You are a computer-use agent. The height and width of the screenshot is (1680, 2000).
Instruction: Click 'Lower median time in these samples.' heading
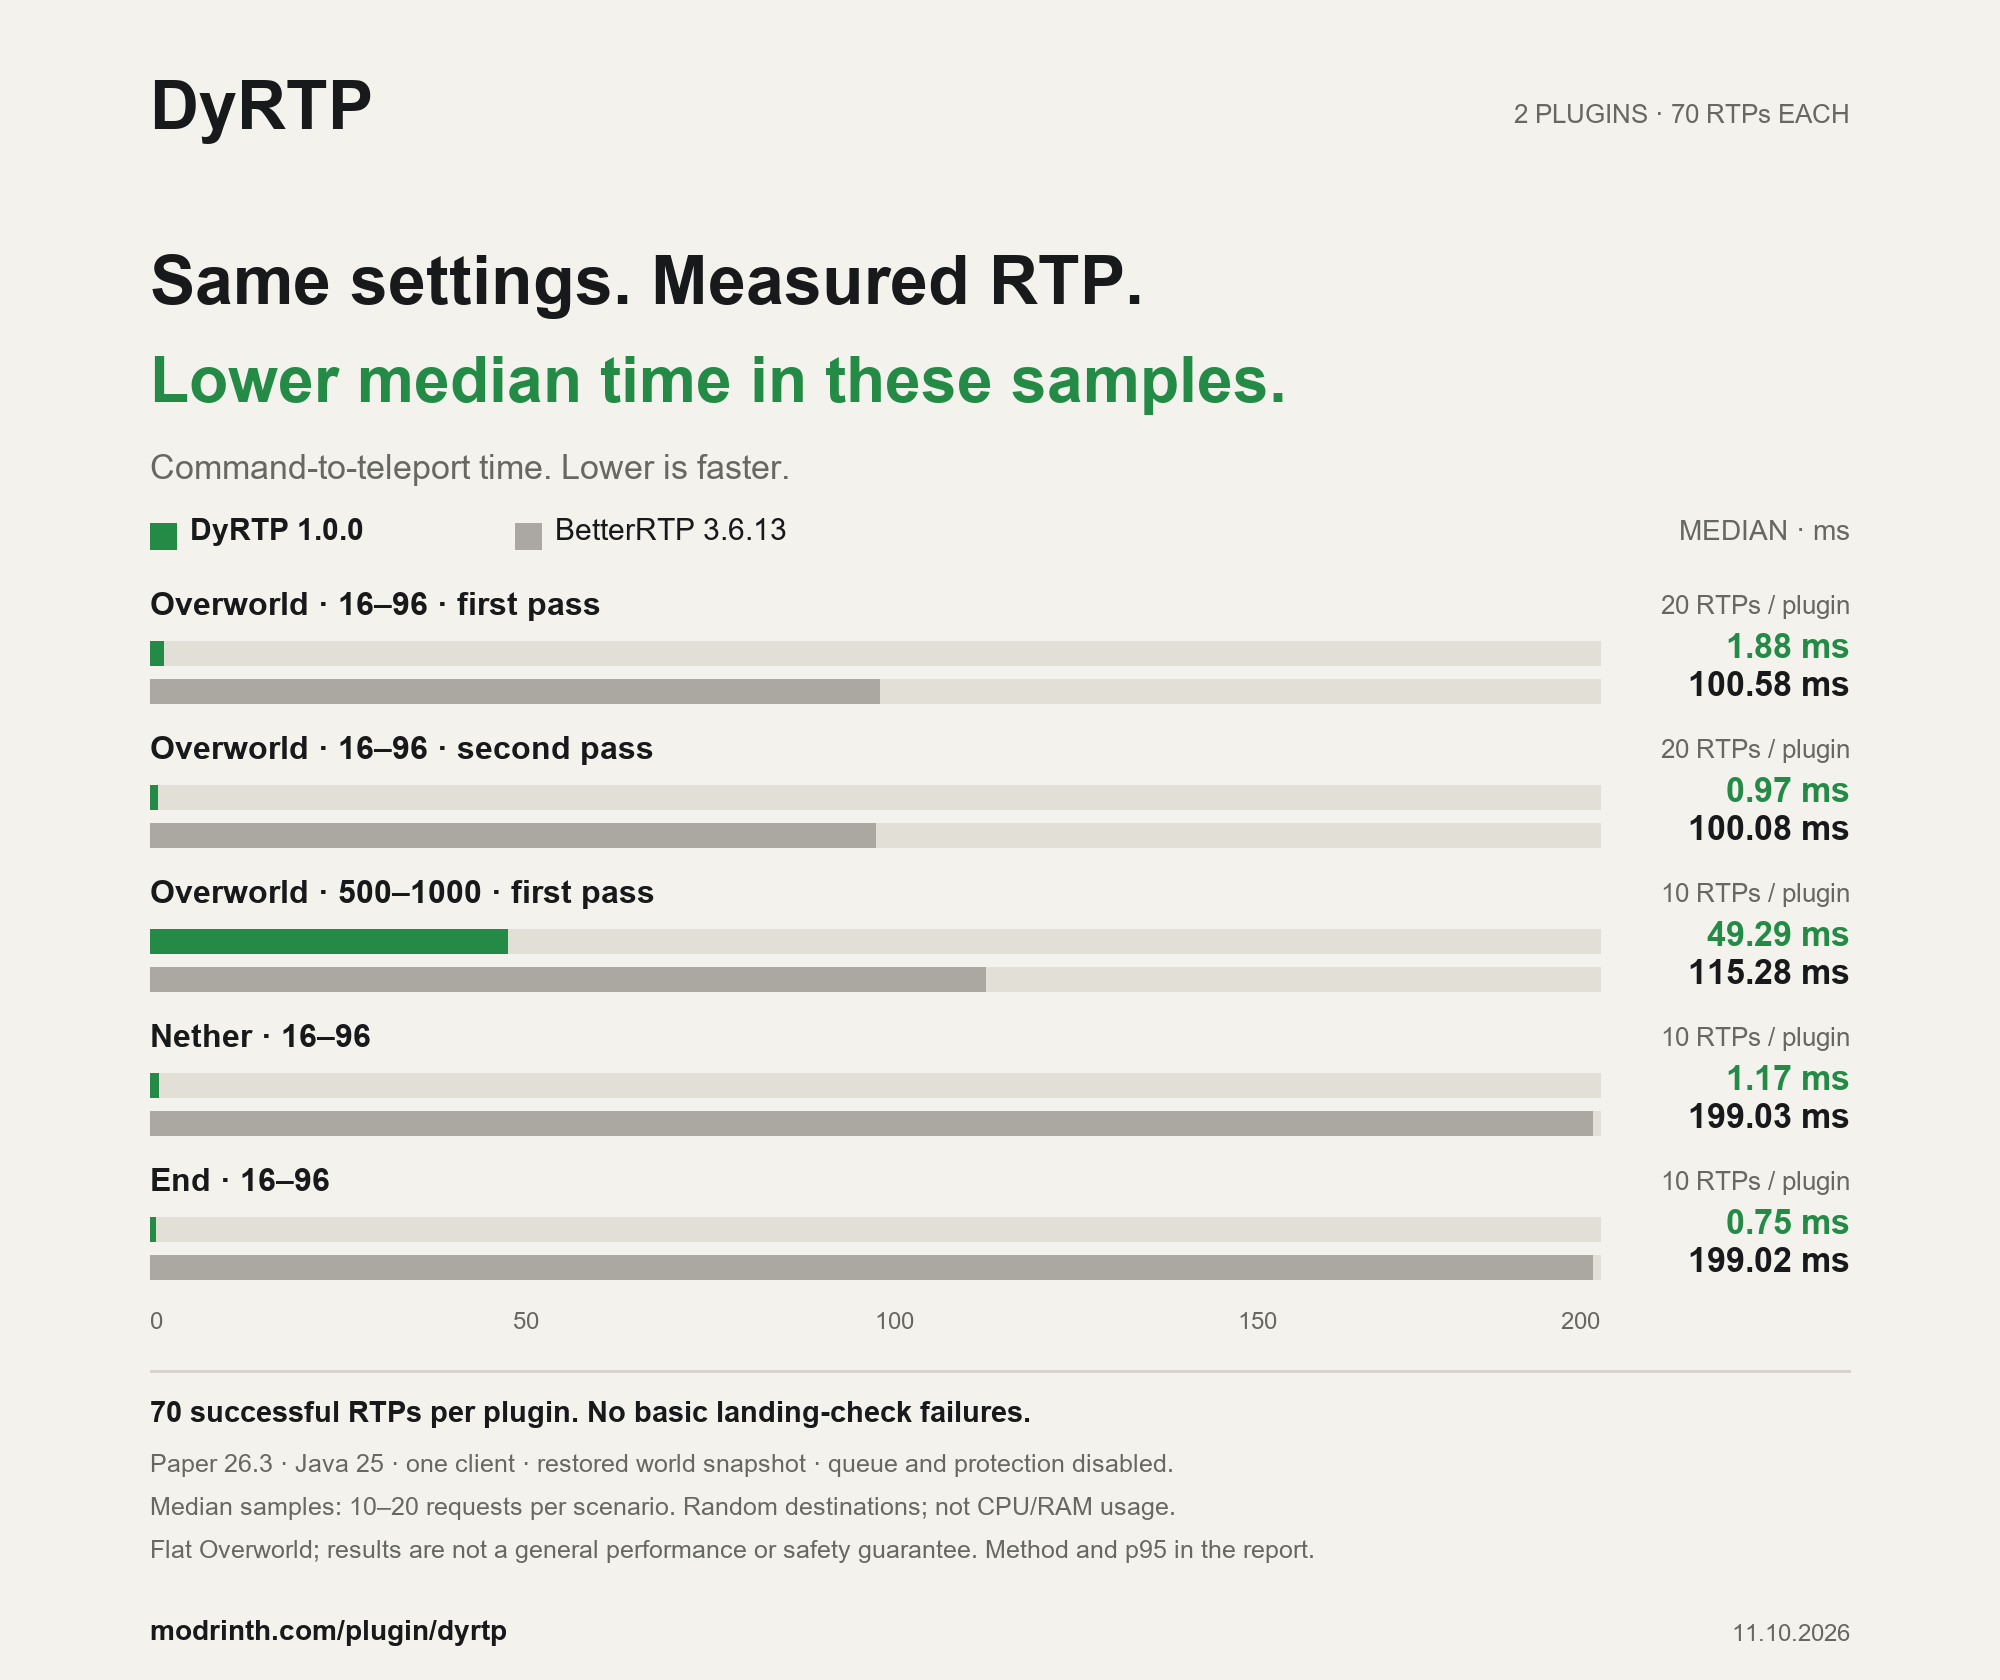pos(718,381)
